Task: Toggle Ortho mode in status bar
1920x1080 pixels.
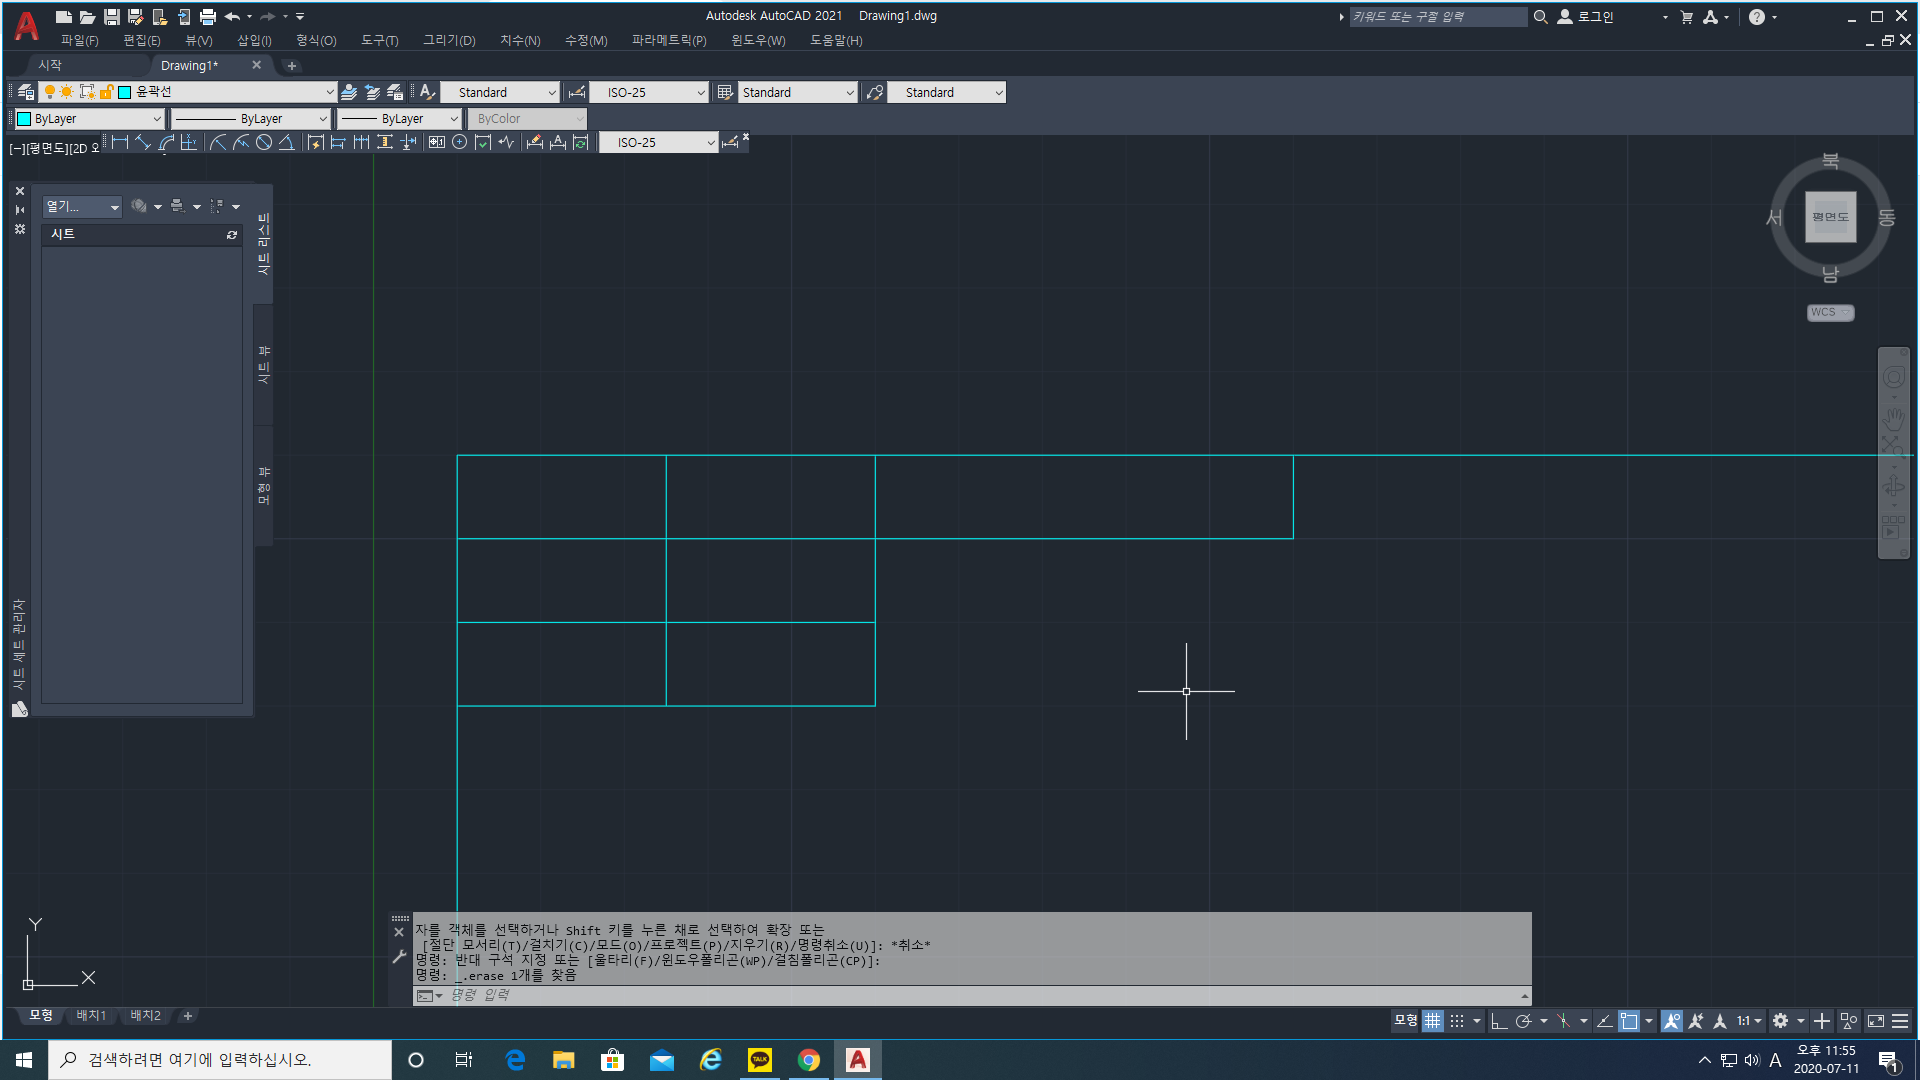Action: (x=1498, y=1021)
